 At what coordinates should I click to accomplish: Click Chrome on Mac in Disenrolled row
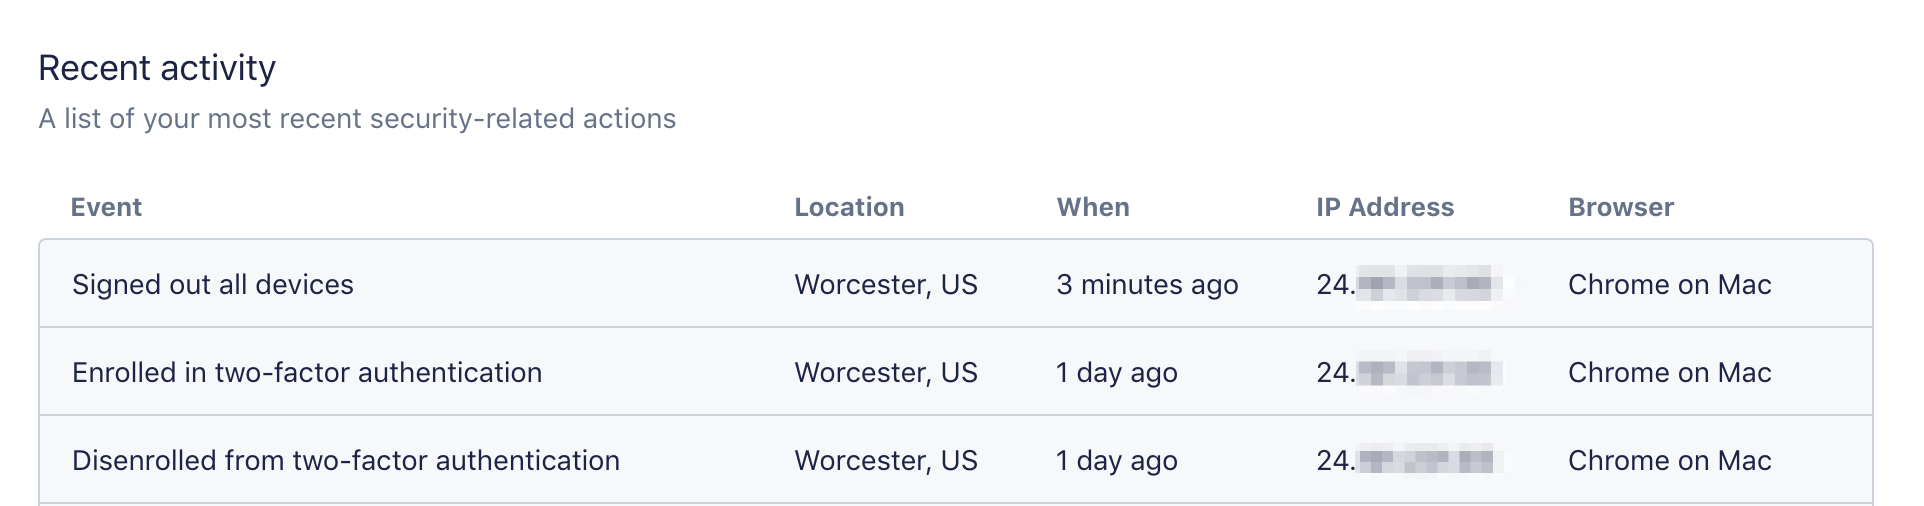click(x=1669, y=461)
